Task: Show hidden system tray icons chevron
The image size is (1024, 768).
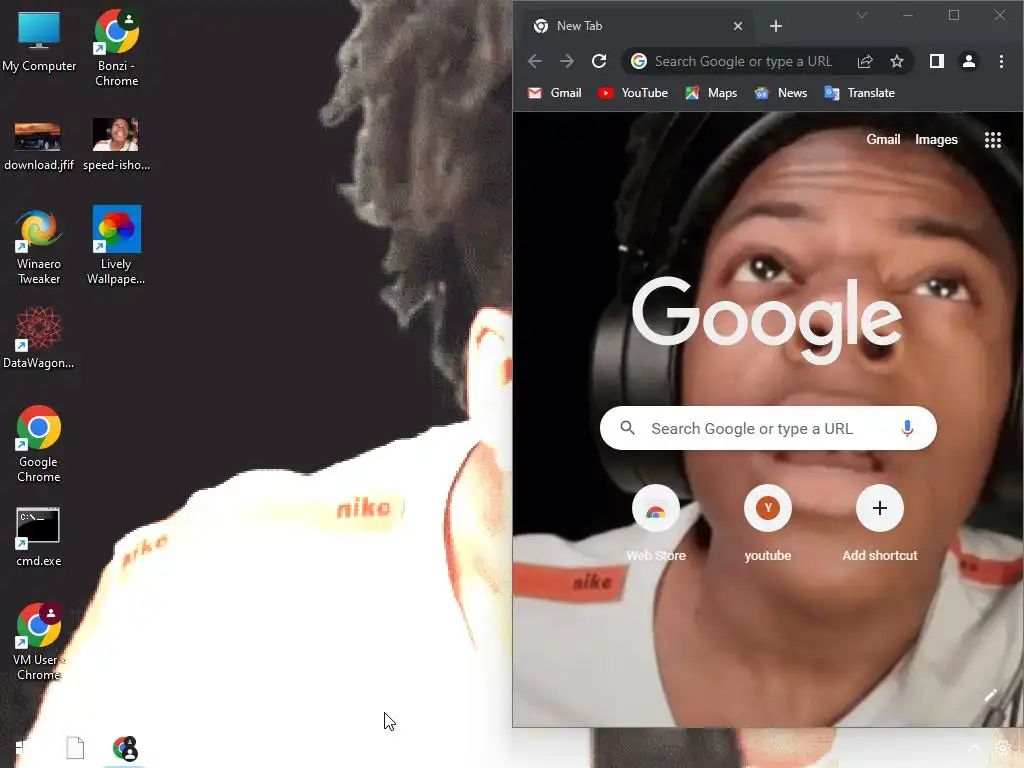Action: tap(974, 748)
